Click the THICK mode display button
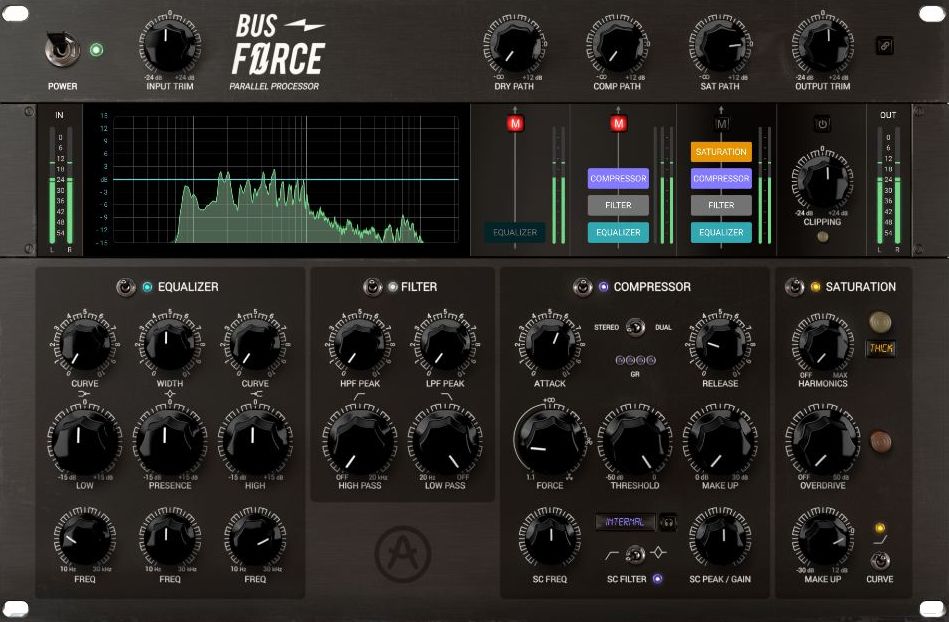 pos(881,348)
